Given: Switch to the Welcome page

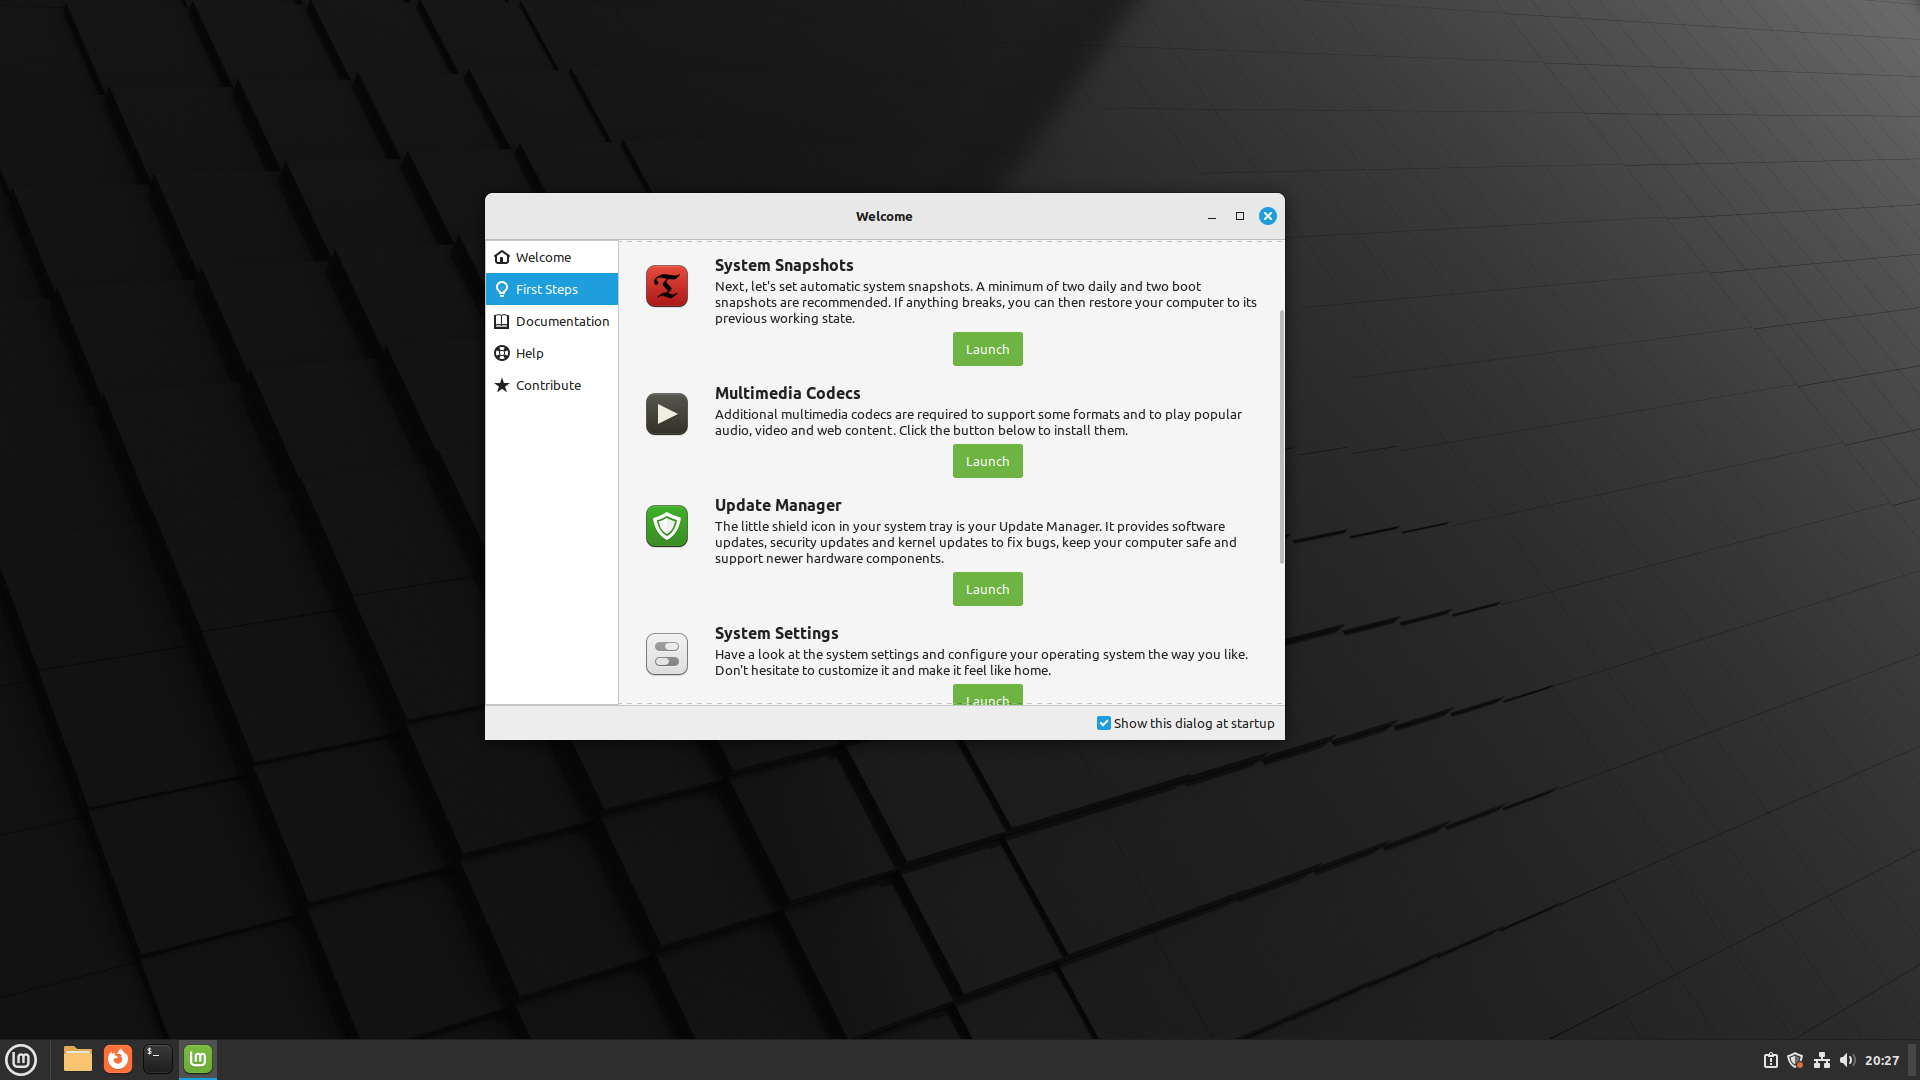Looking at the screenshot, I should (552, 257).
